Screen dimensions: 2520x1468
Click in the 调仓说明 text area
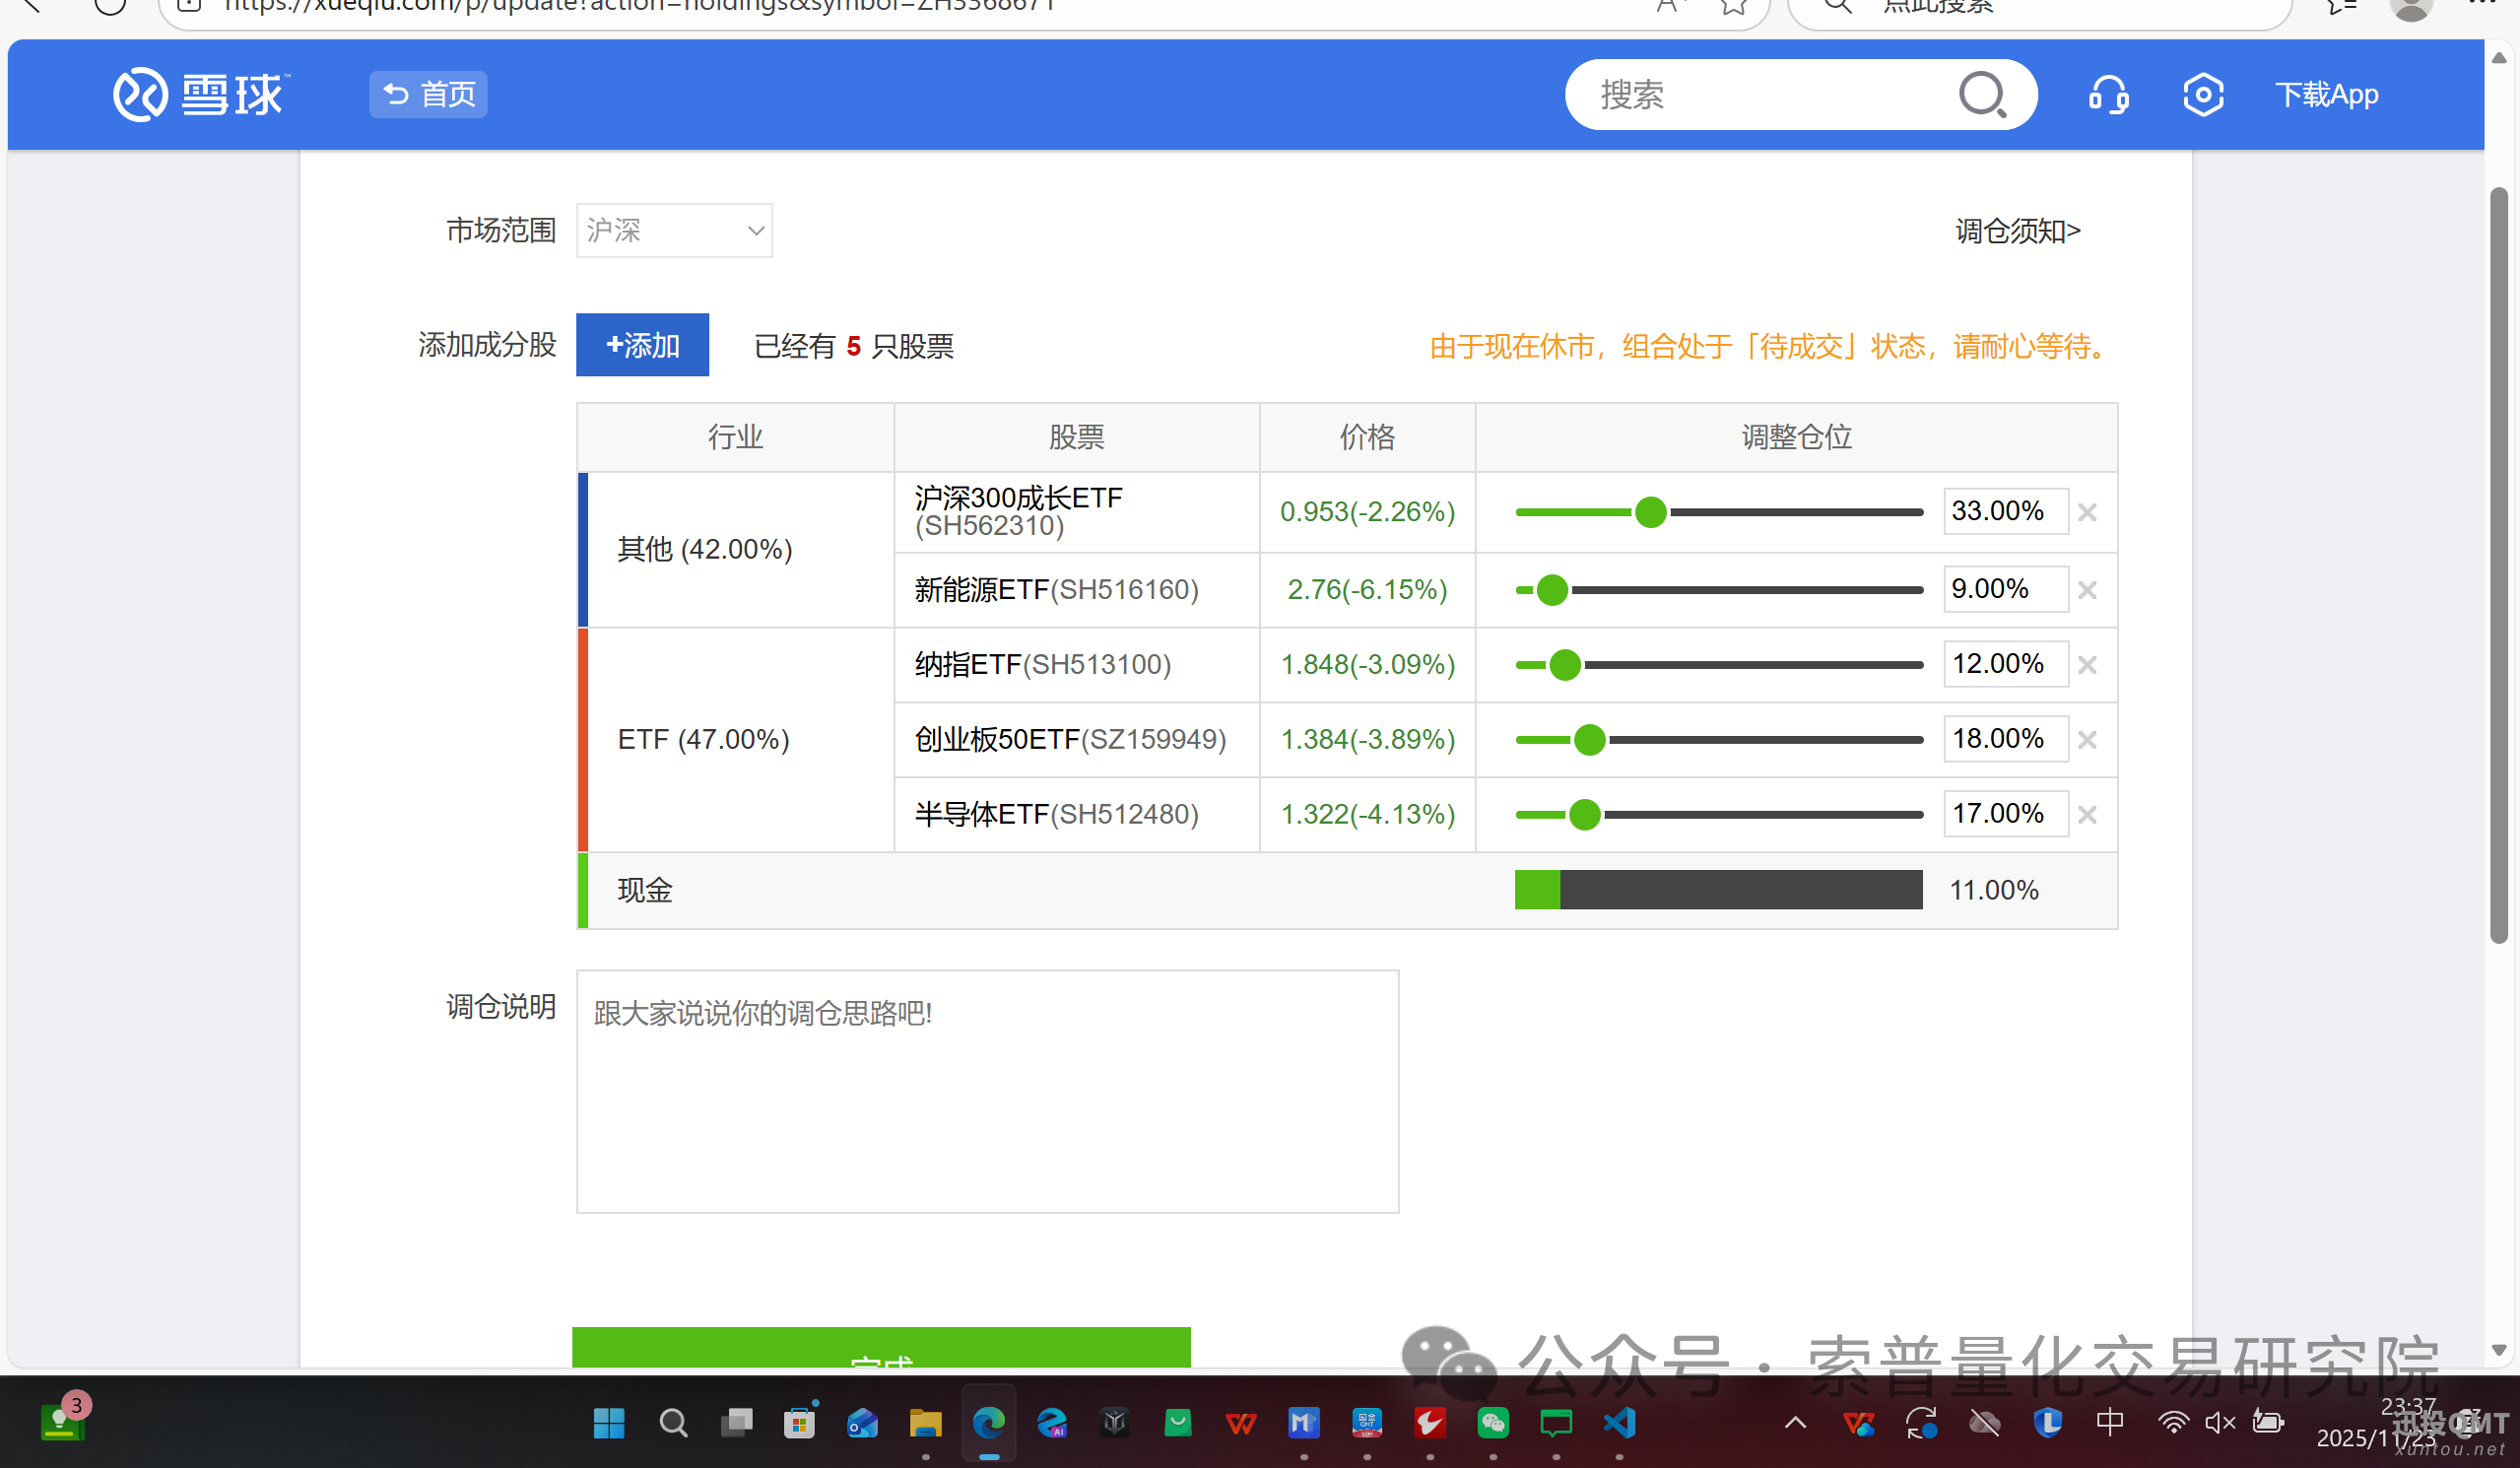click(x=987, y=1091)
